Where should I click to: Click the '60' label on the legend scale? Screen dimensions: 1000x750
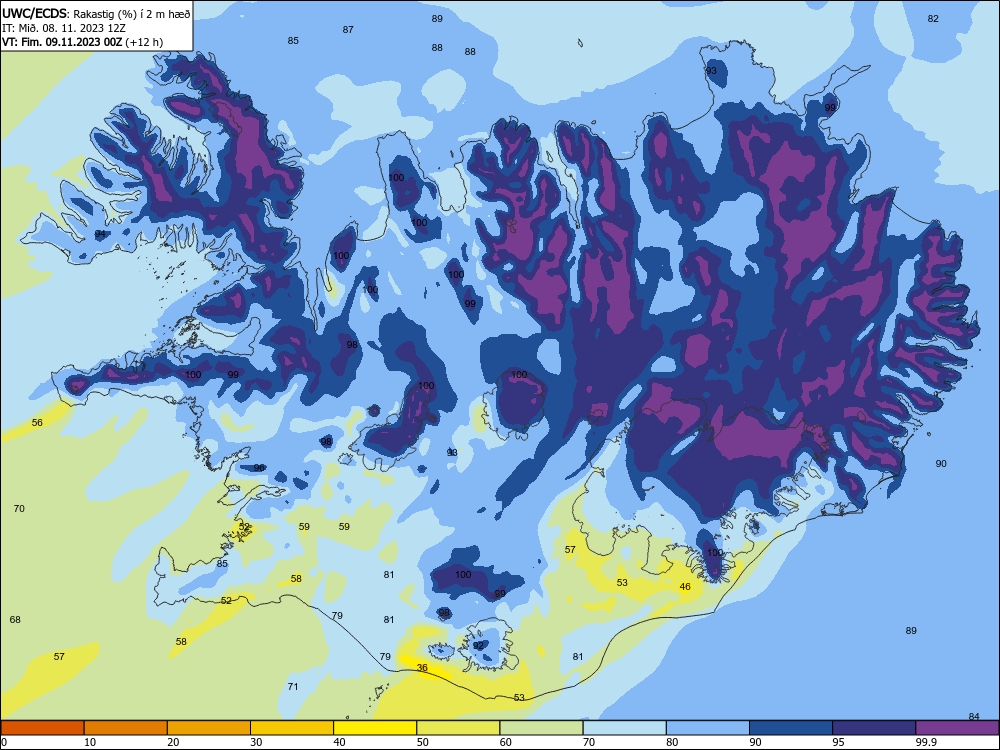point(506,742)
